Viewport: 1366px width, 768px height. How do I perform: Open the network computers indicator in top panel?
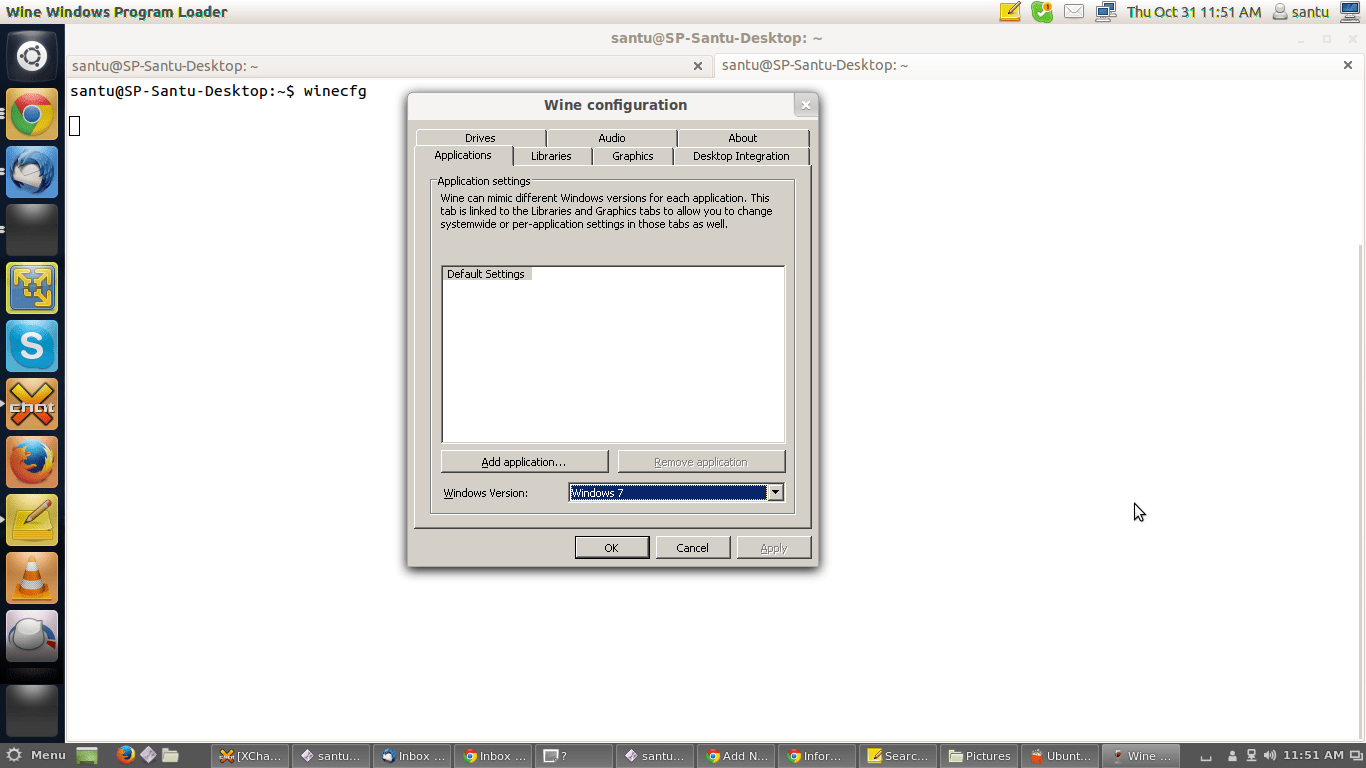pyautogui.click(x=1105, y=12)
